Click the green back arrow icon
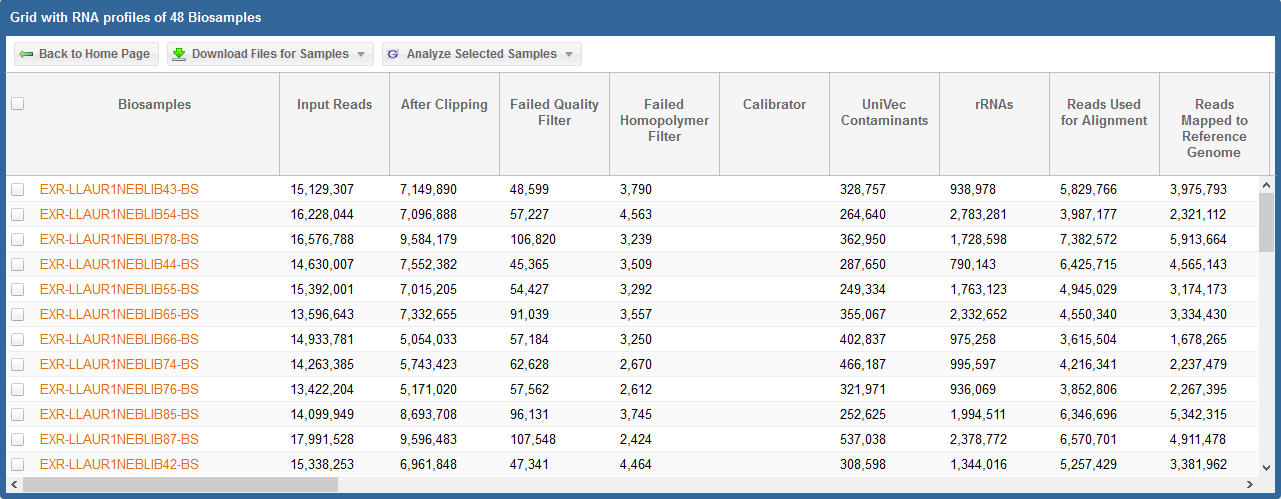Viewport: 1281px width, 499px height. coord(26,54)
